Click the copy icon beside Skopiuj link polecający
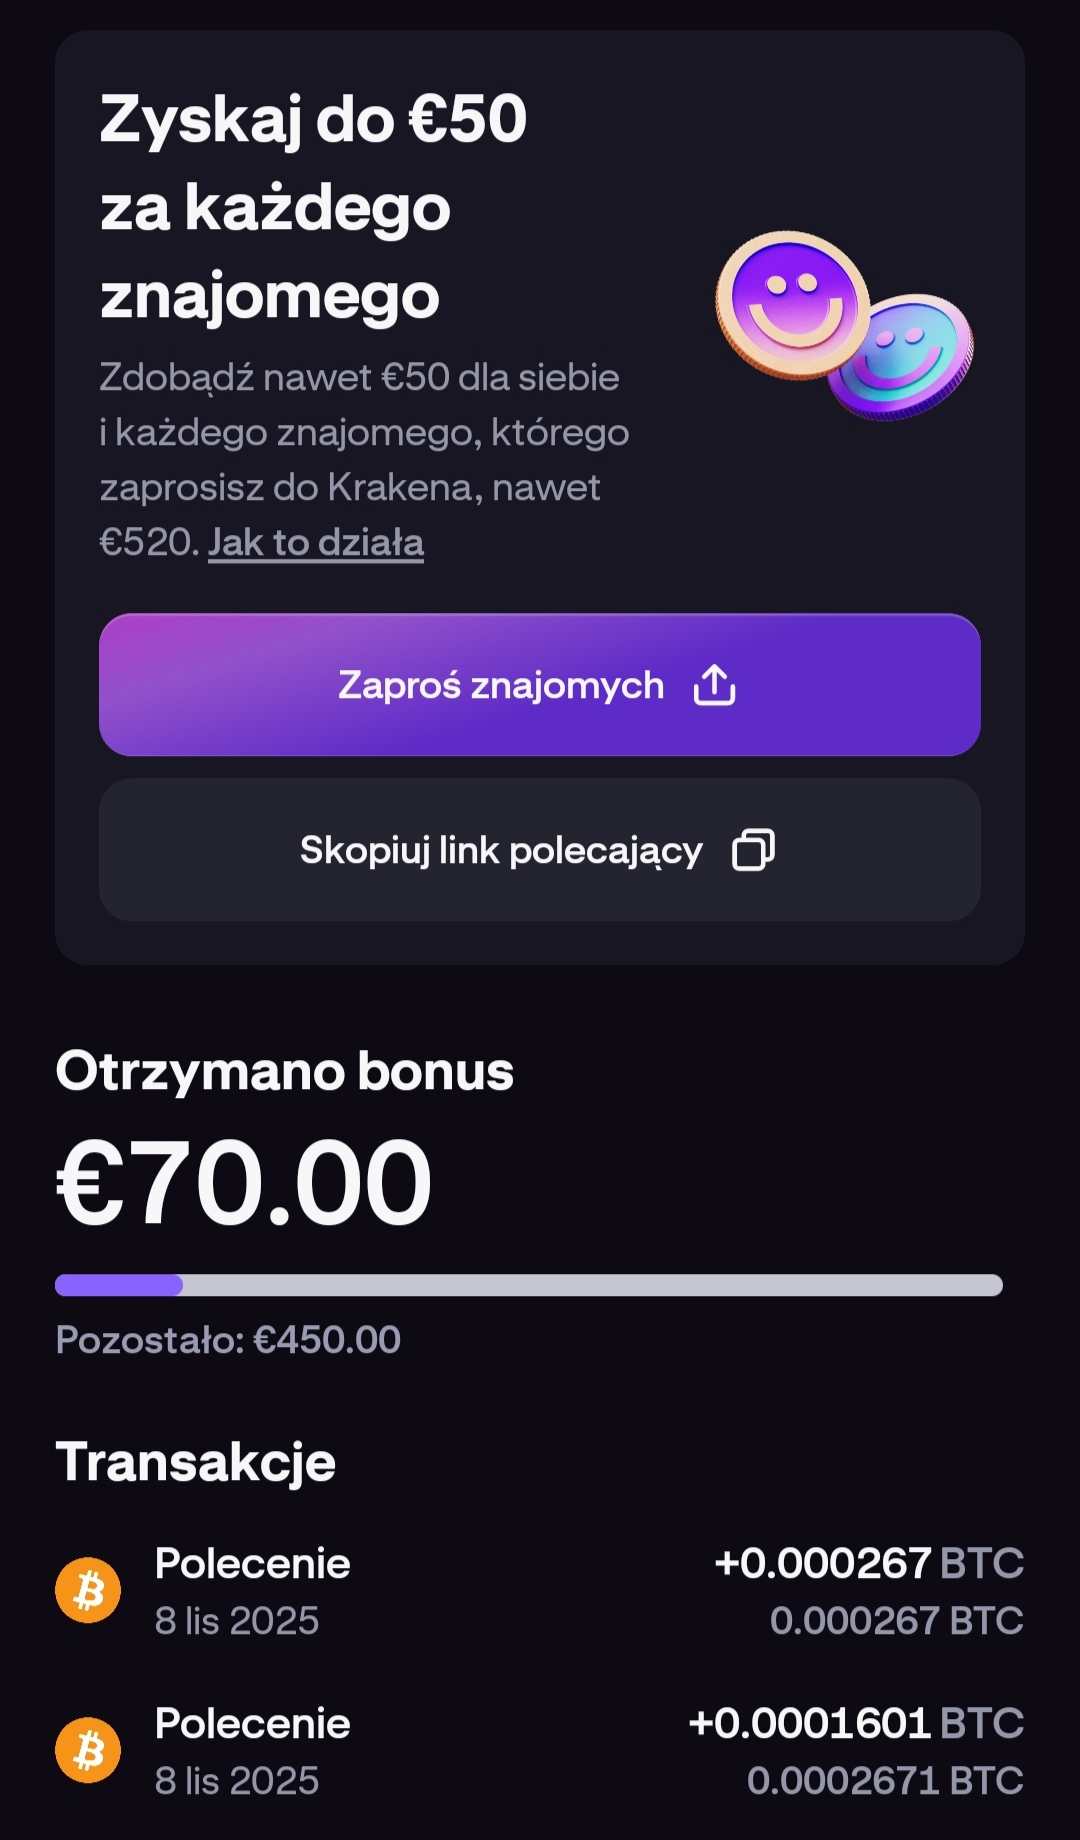The height and width of the screenshot is (1840, 1080). [753, 850]
